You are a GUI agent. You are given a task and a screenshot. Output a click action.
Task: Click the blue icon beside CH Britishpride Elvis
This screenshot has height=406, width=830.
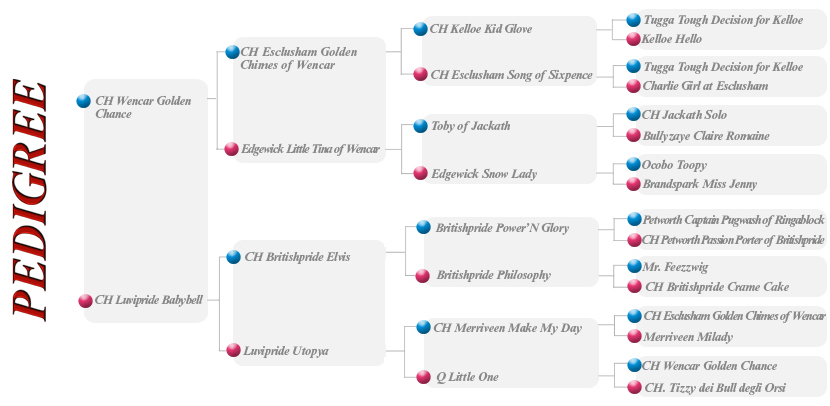(233, 257)
